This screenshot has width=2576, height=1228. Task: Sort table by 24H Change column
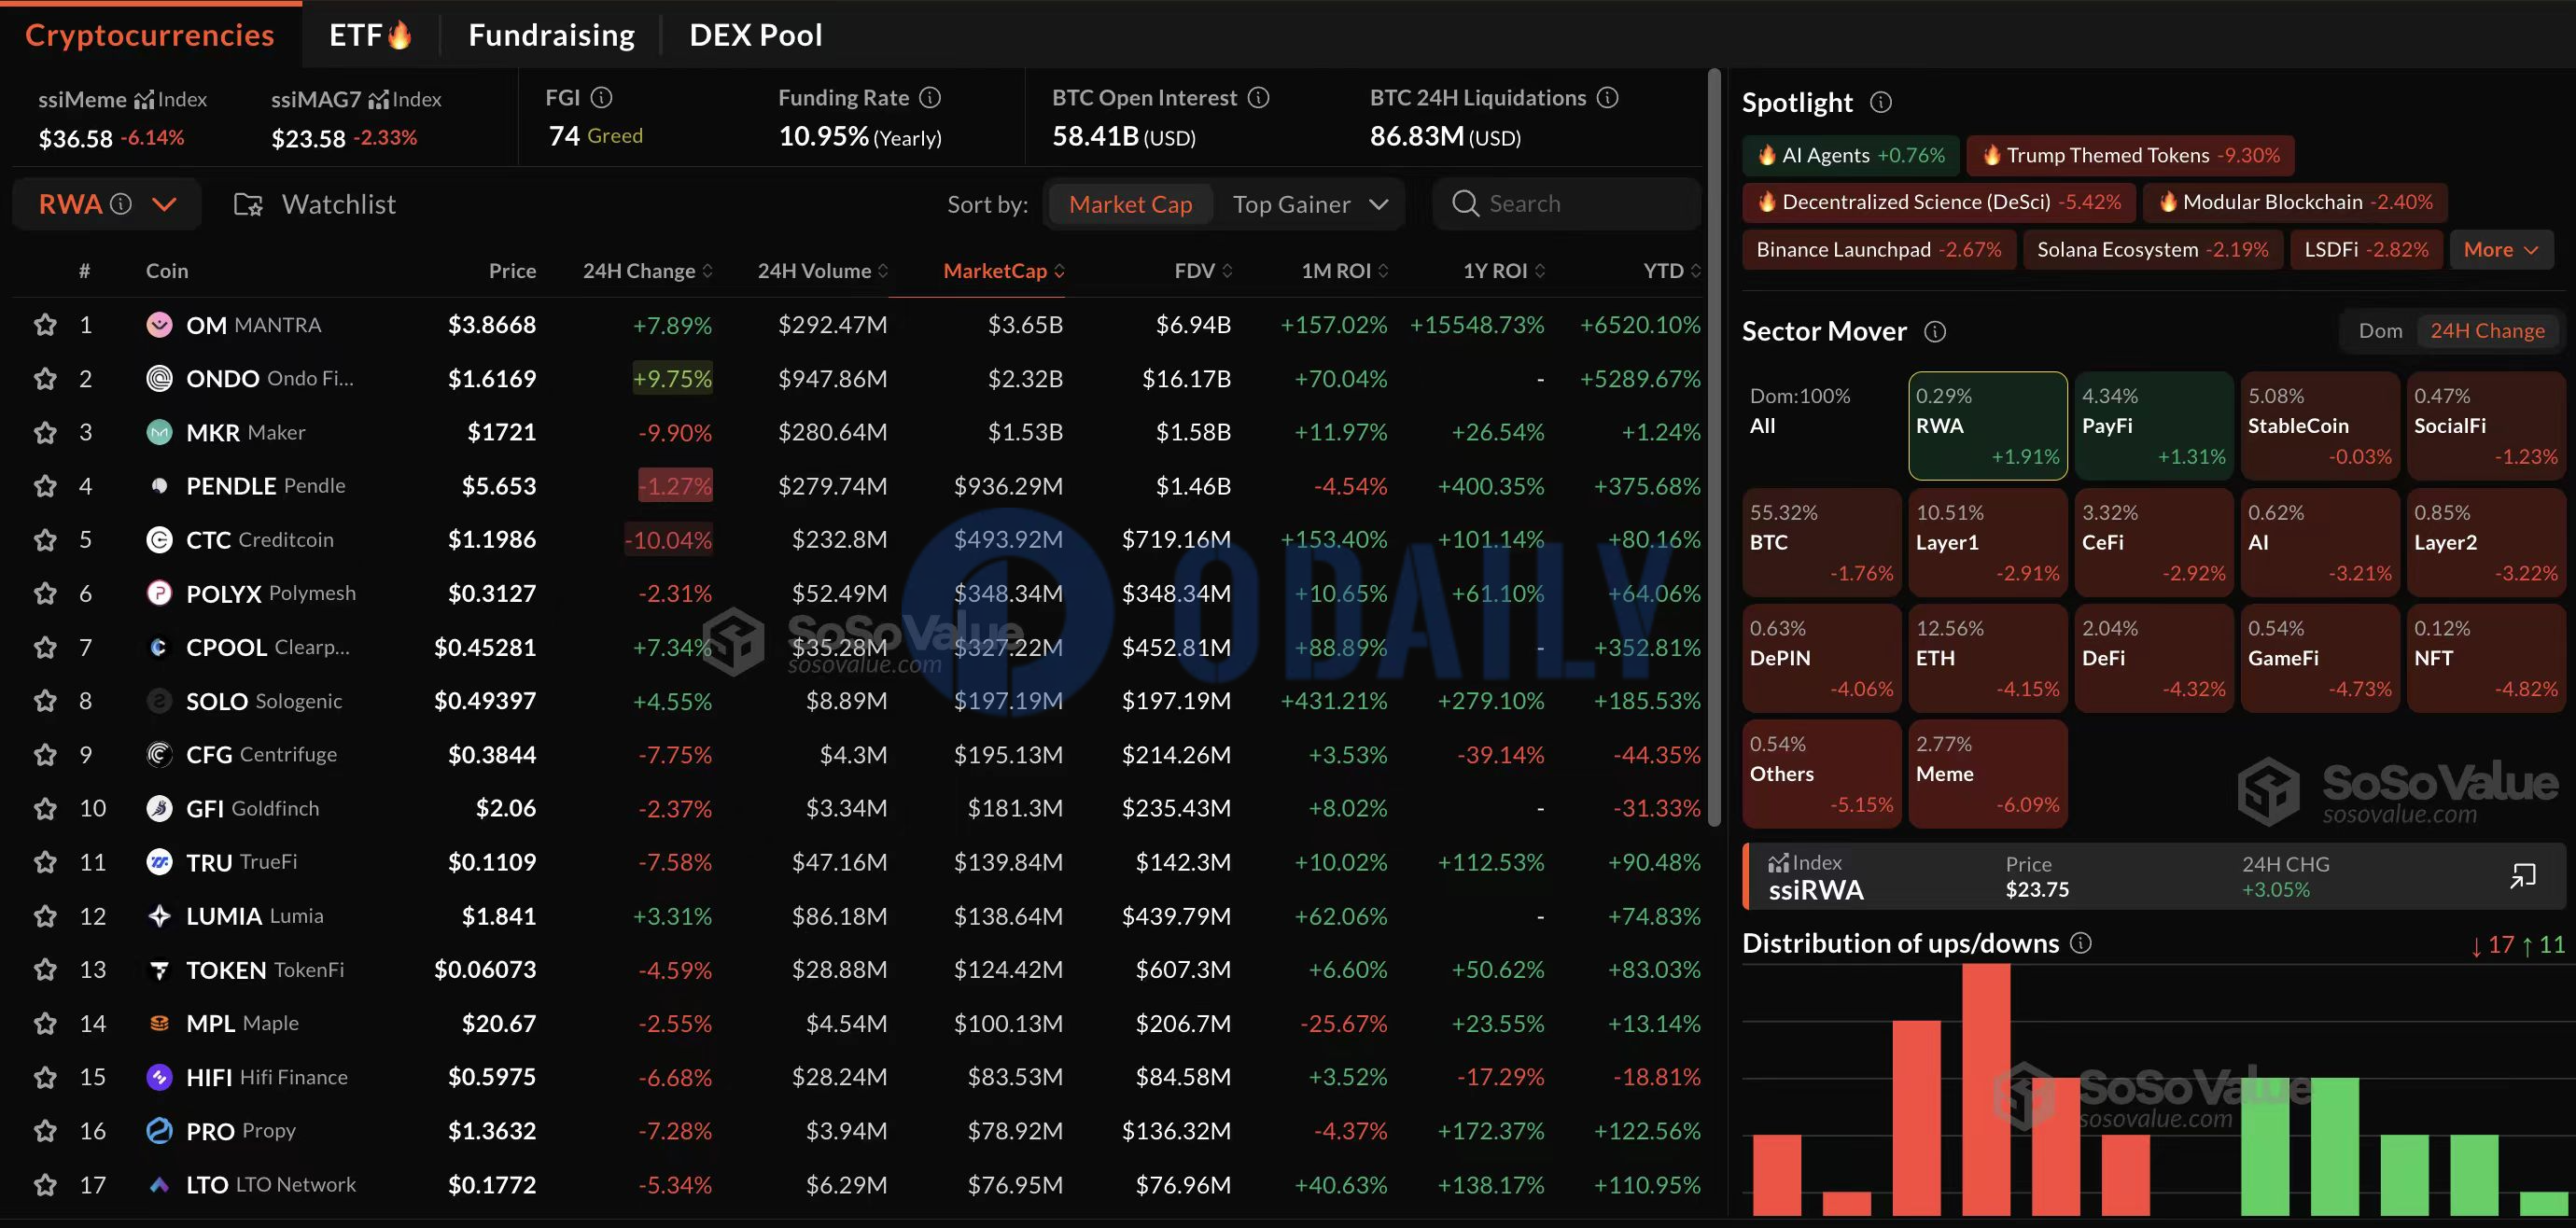click(647, 271)
